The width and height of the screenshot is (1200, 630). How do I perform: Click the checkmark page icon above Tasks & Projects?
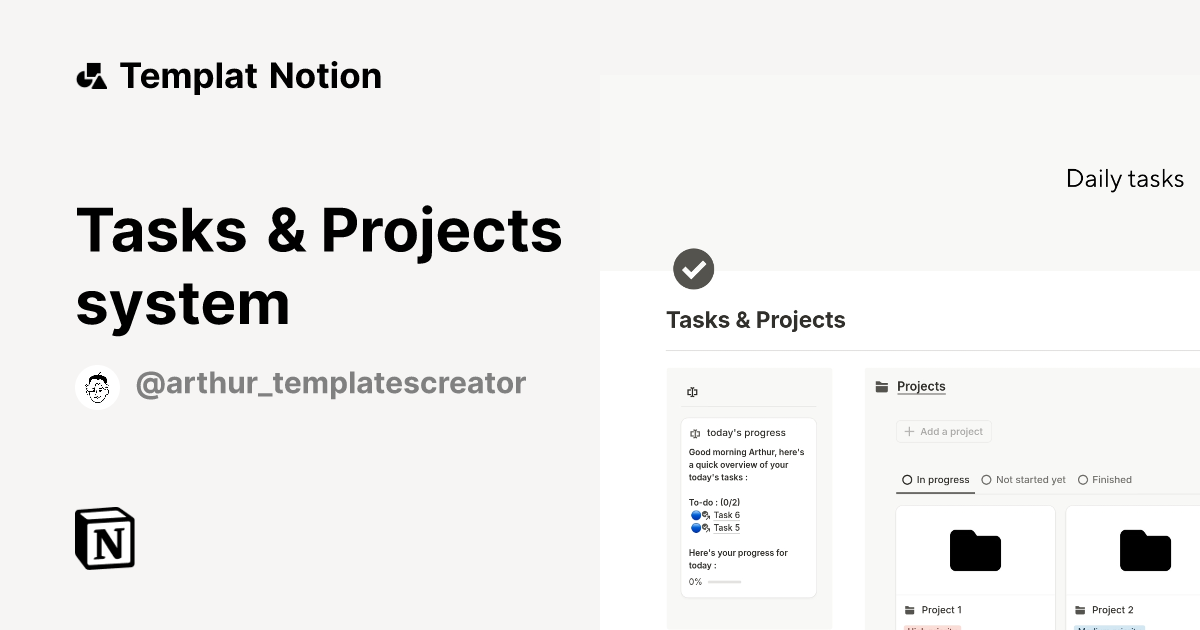coord(693,268)
